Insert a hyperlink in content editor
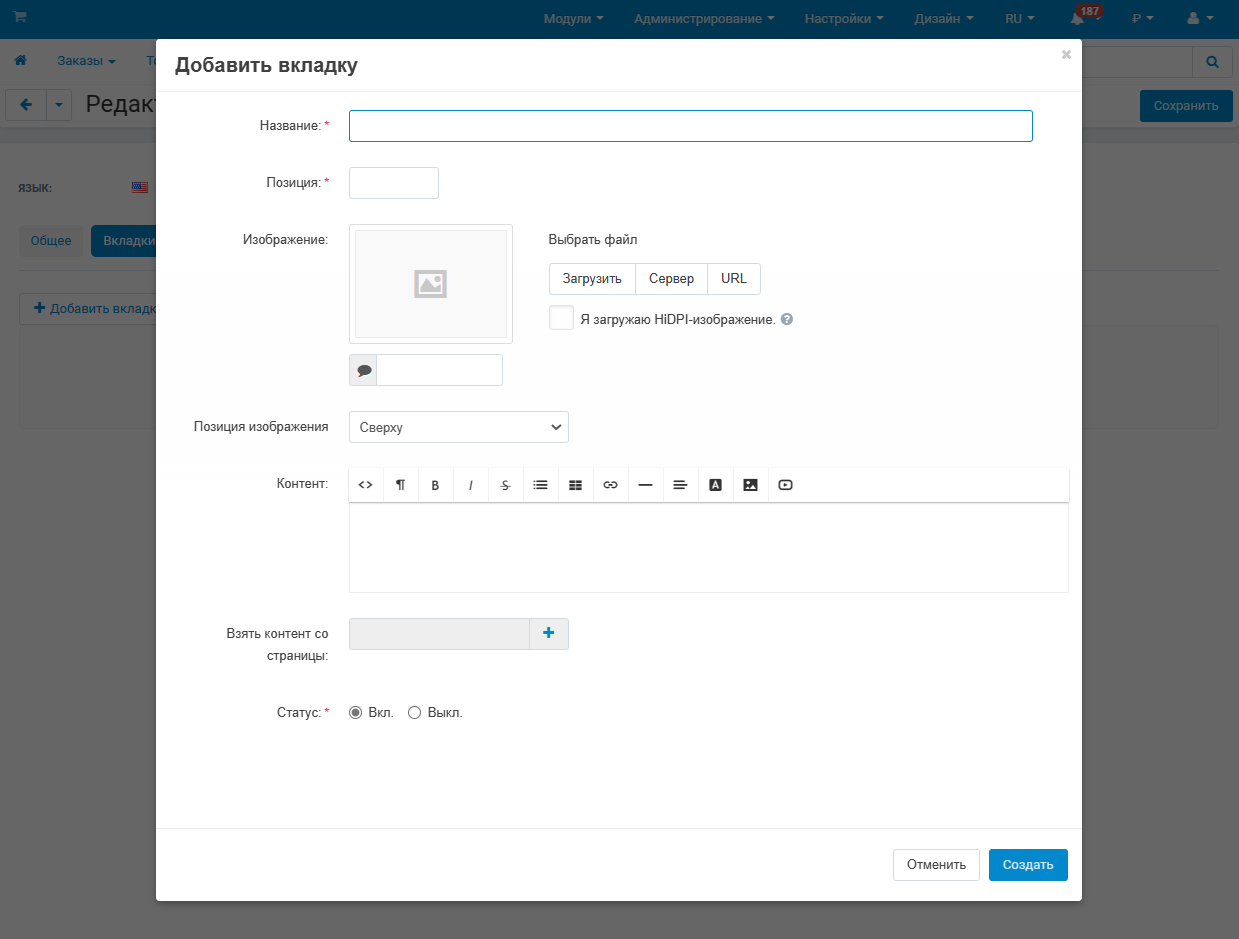1239x939 pixels. (x=610, y=485)
